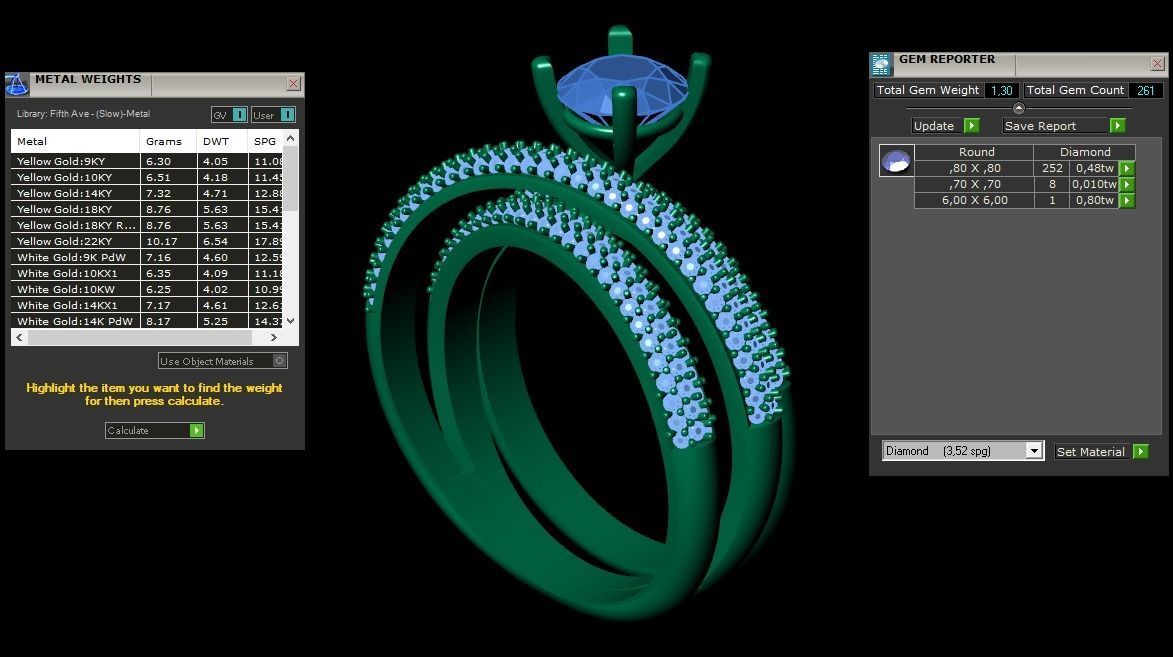The image size is (1173, 657).
Task: Click the ,70 X ,70 gem size cell
Action: click(x=974, y=184)
